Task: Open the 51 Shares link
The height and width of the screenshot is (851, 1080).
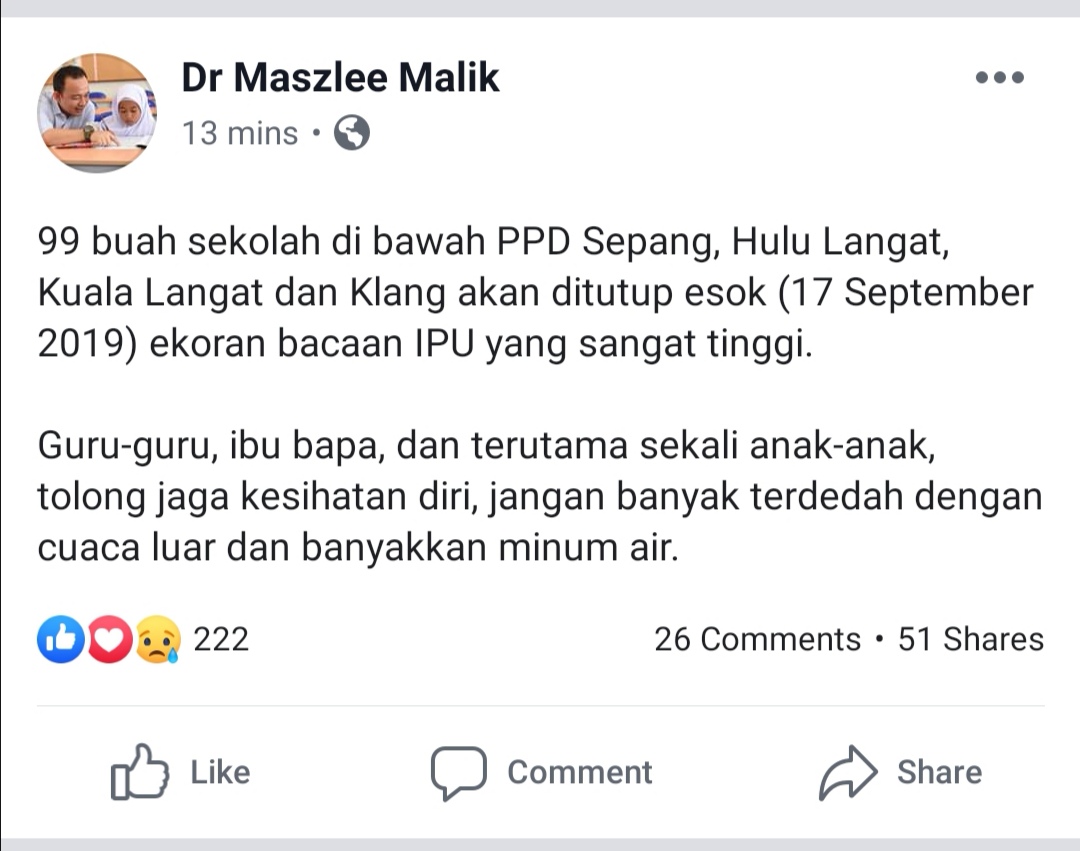Action: point(971,639)
